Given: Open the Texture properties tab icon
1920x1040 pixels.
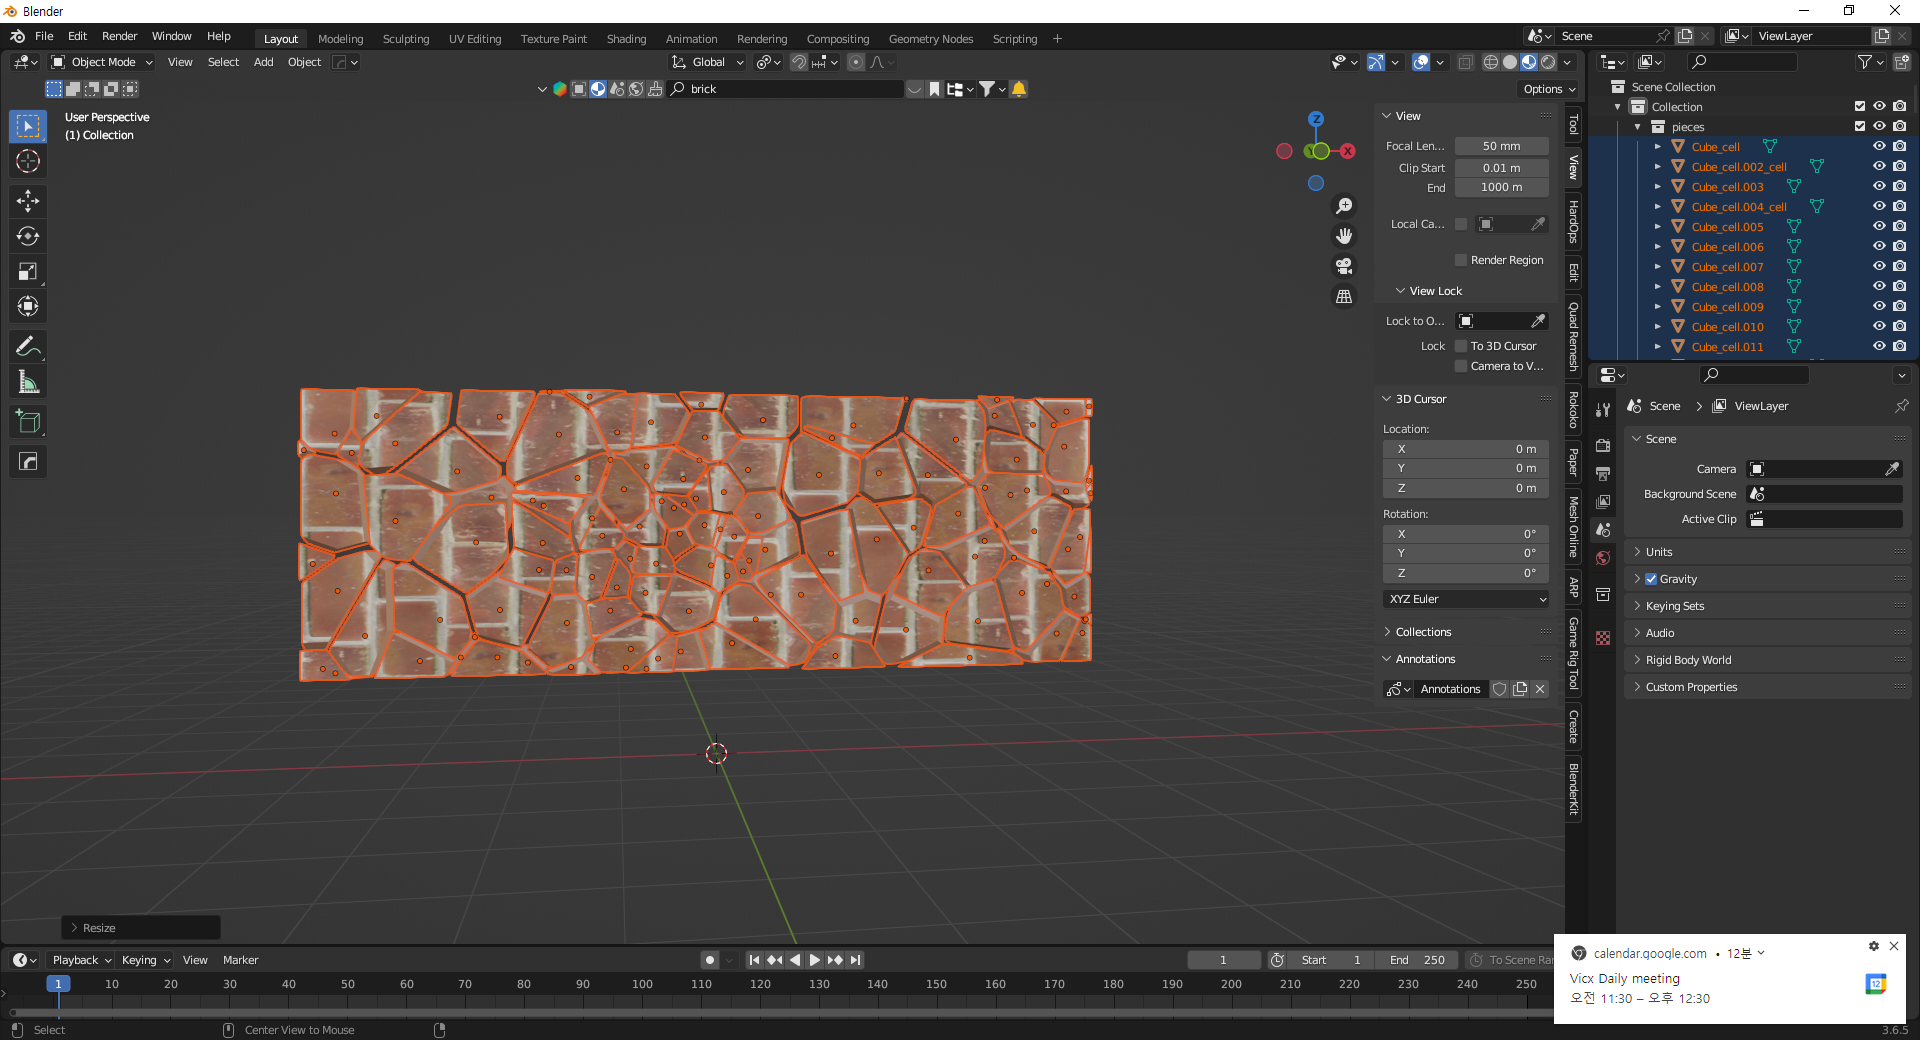Looking at the screenshot, I should pyautogui.click(x=1603, y=637).
